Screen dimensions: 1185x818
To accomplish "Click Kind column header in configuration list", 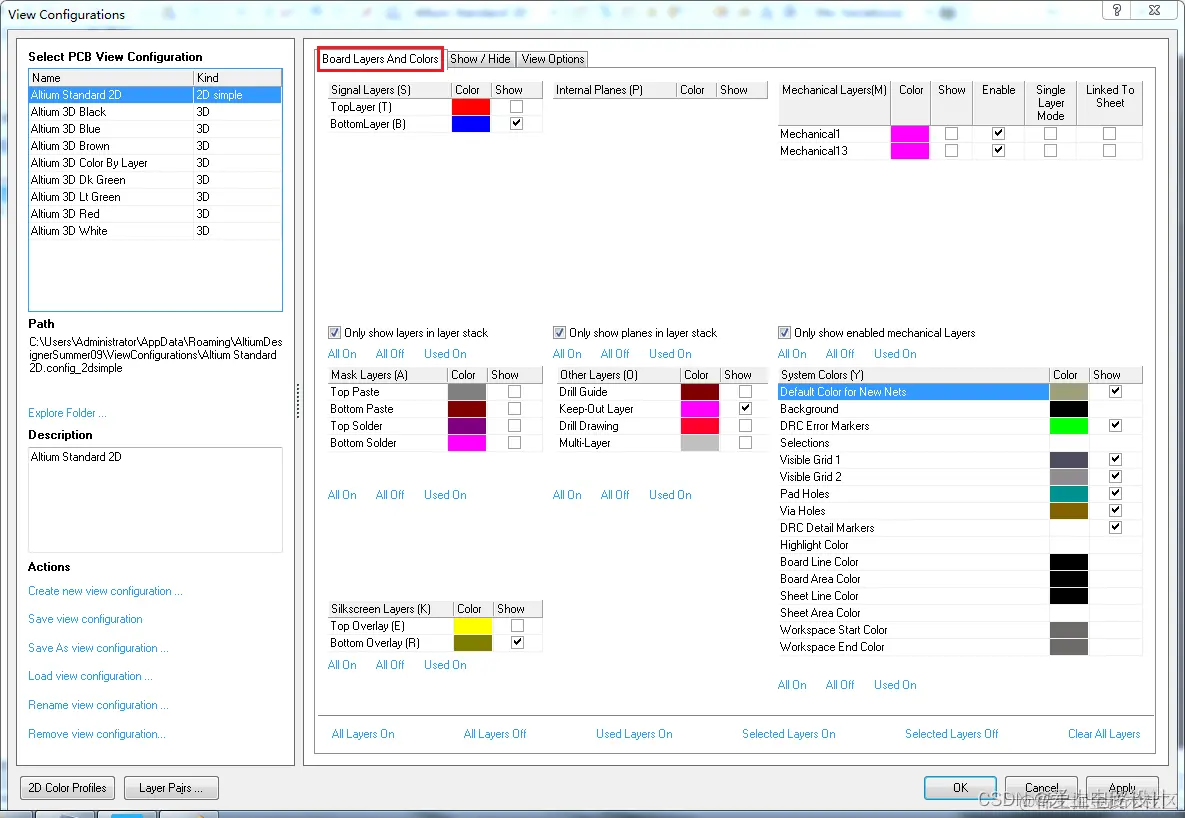I will (237, 78).
